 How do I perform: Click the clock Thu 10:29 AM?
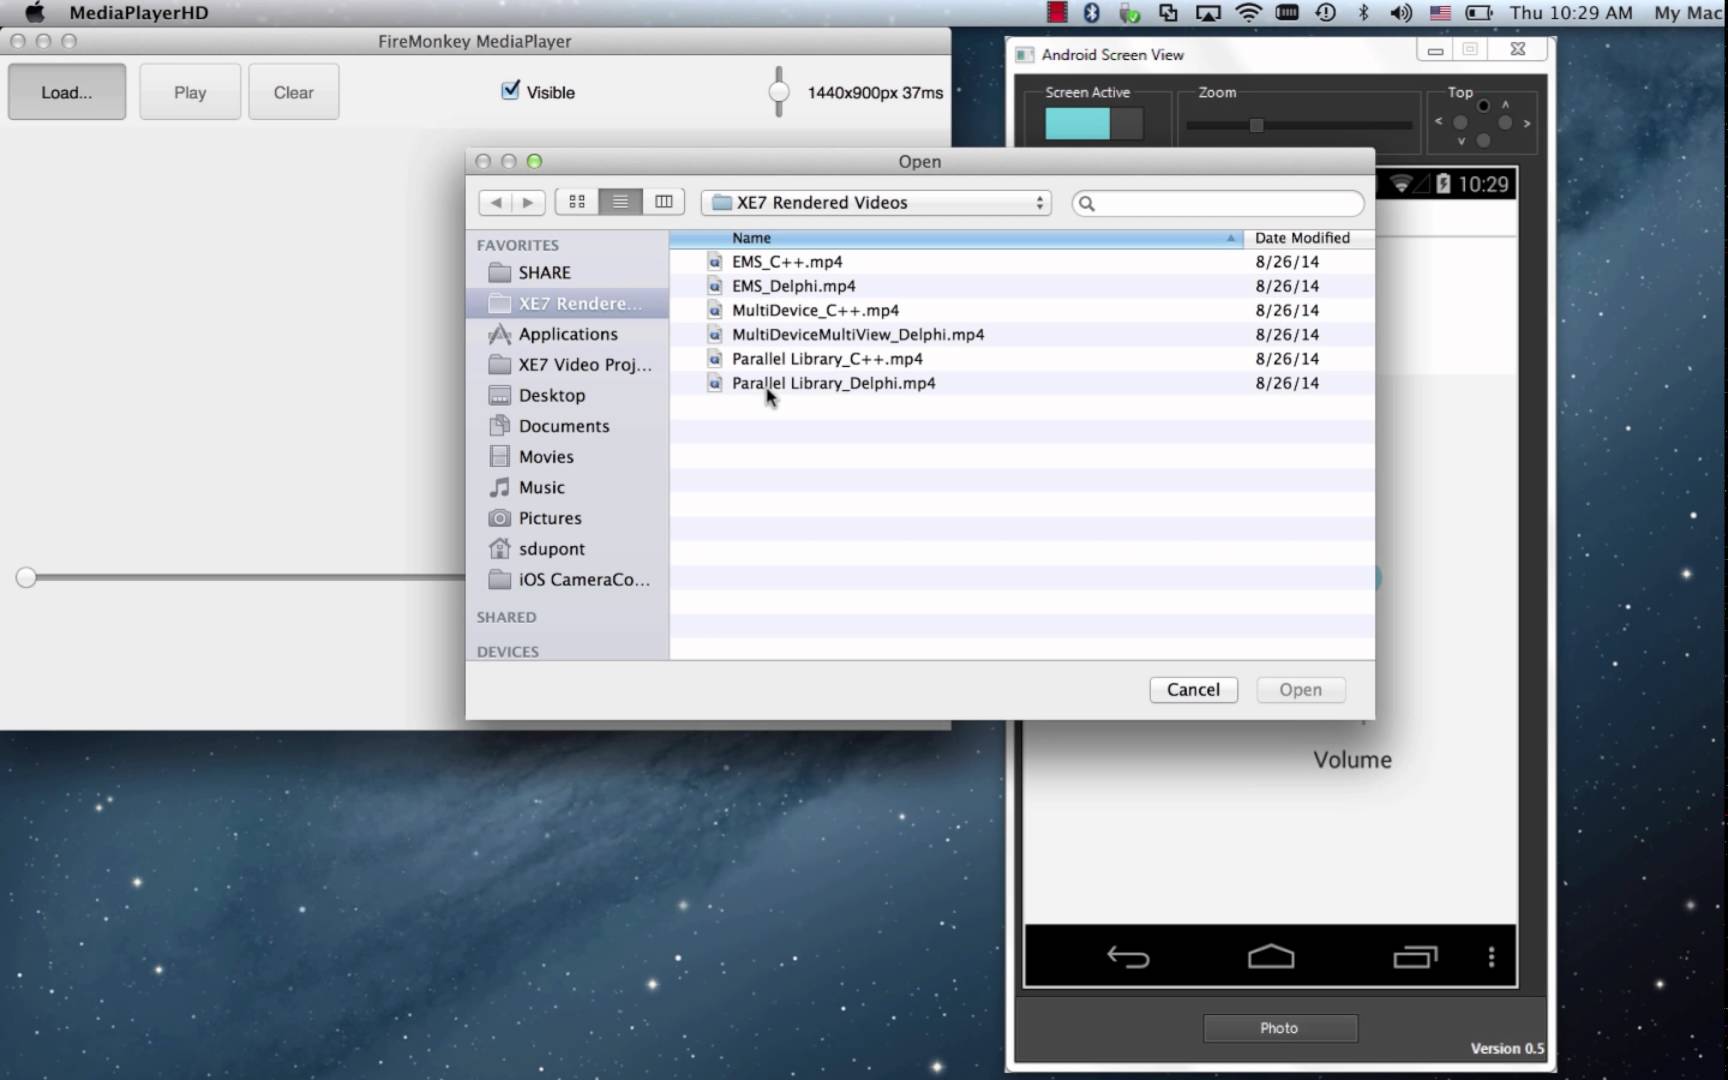(x=1571, y=13)
